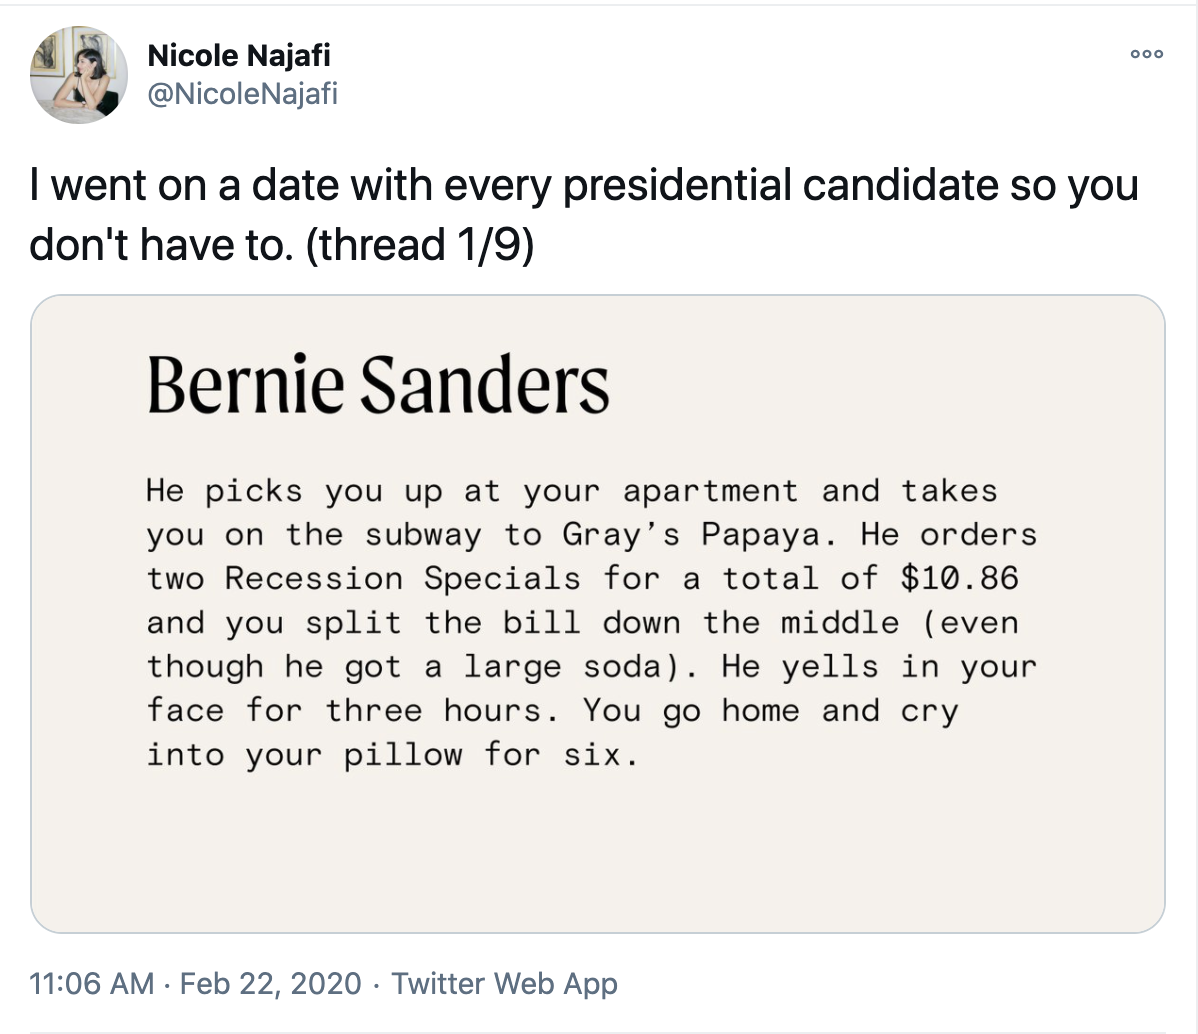This screenshot has width=1198, height=1034.
Task: Open the Nicole Najafi display name link
Action: coord(239,56)
